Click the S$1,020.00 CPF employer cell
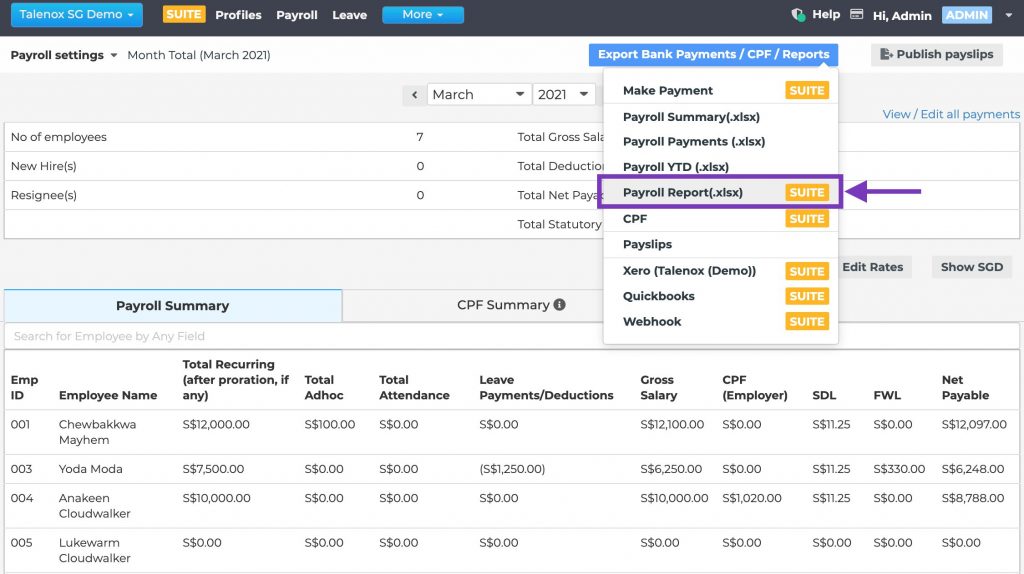This screenshot has width=1024, height=574. click(x=752, y=498)
